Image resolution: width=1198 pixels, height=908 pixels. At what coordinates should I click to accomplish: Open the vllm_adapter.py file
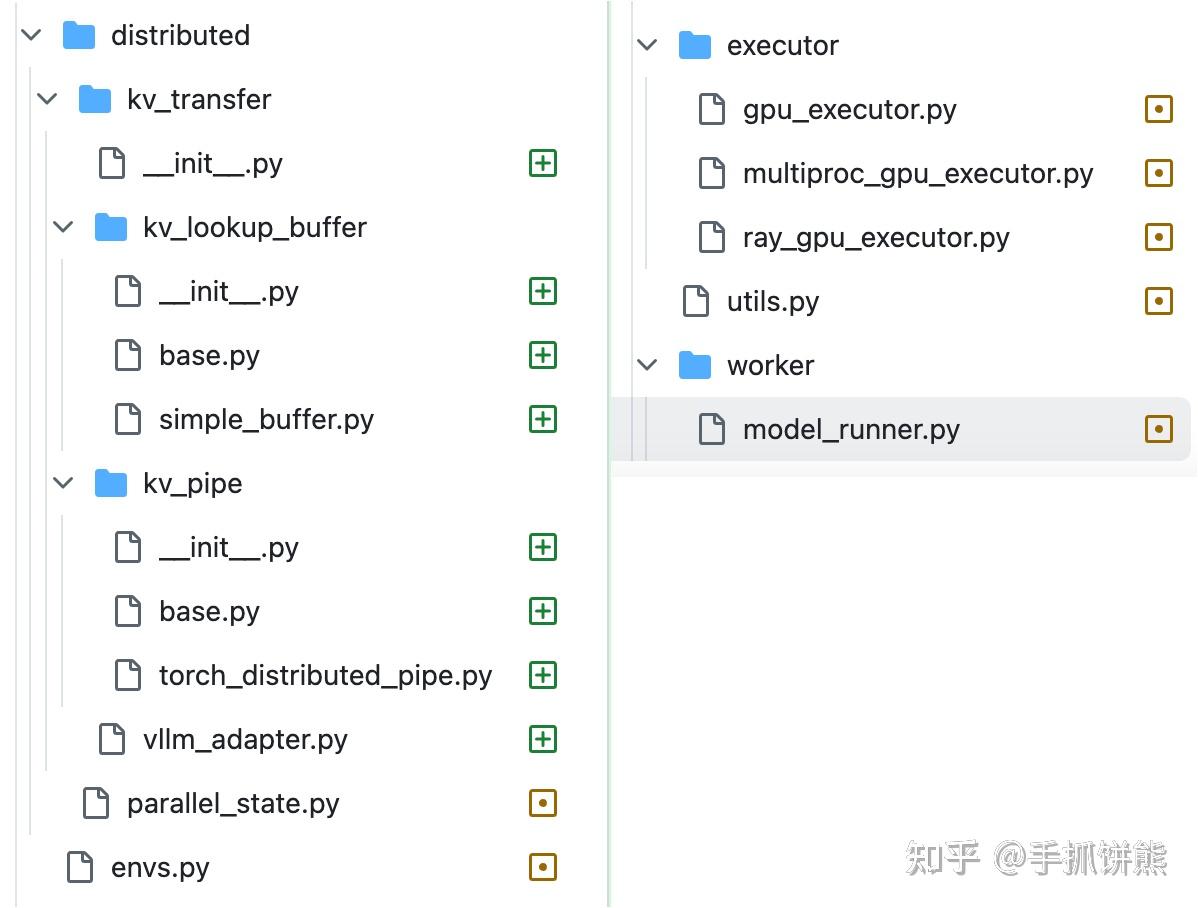tap(245, 740)
